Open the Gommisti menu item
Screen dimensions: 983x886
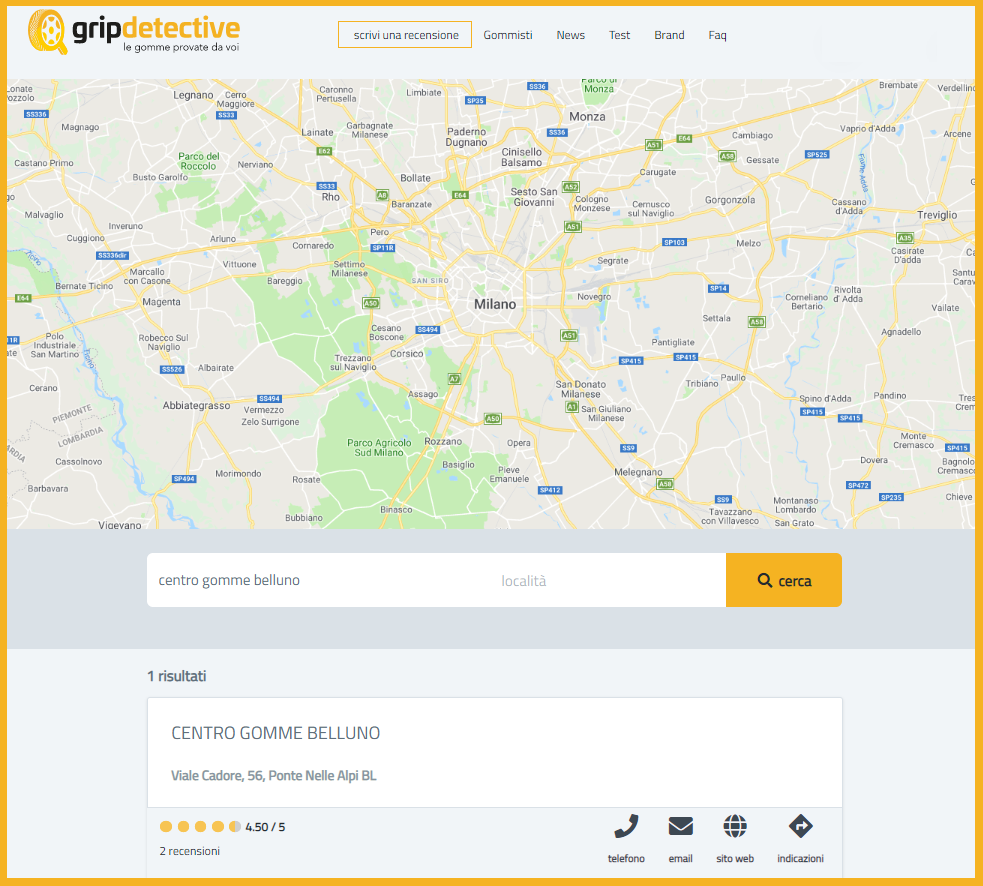(x=508, y=35)
